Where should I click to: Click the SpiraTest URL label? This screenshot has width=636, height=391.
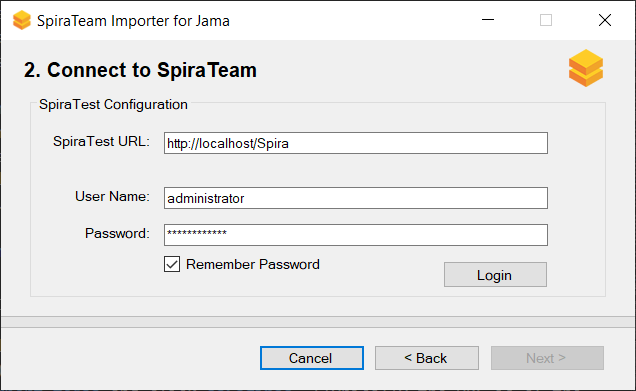point(101,142)
